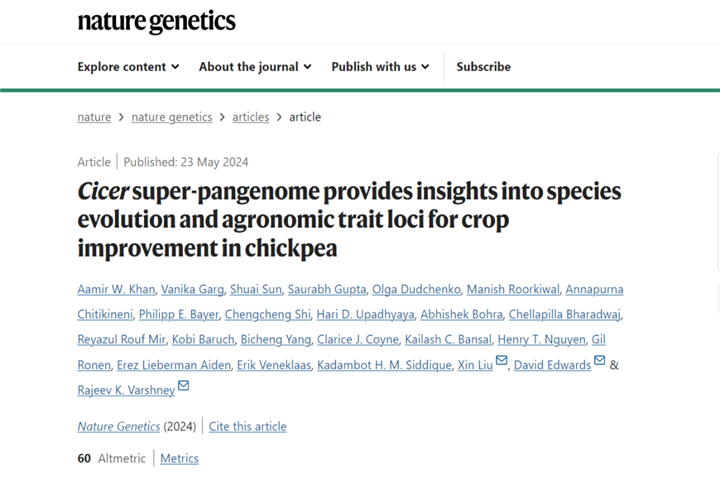
Task: Go to articles breadcrumb link
Action: coord(251,117)
